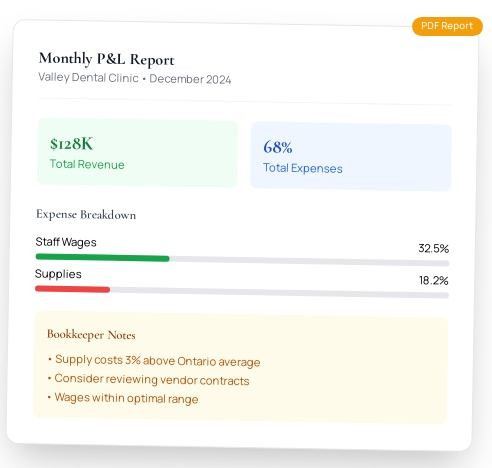Click the red Supplies progress bar
Screen dimensions: 492x468
tap(72, 289)
